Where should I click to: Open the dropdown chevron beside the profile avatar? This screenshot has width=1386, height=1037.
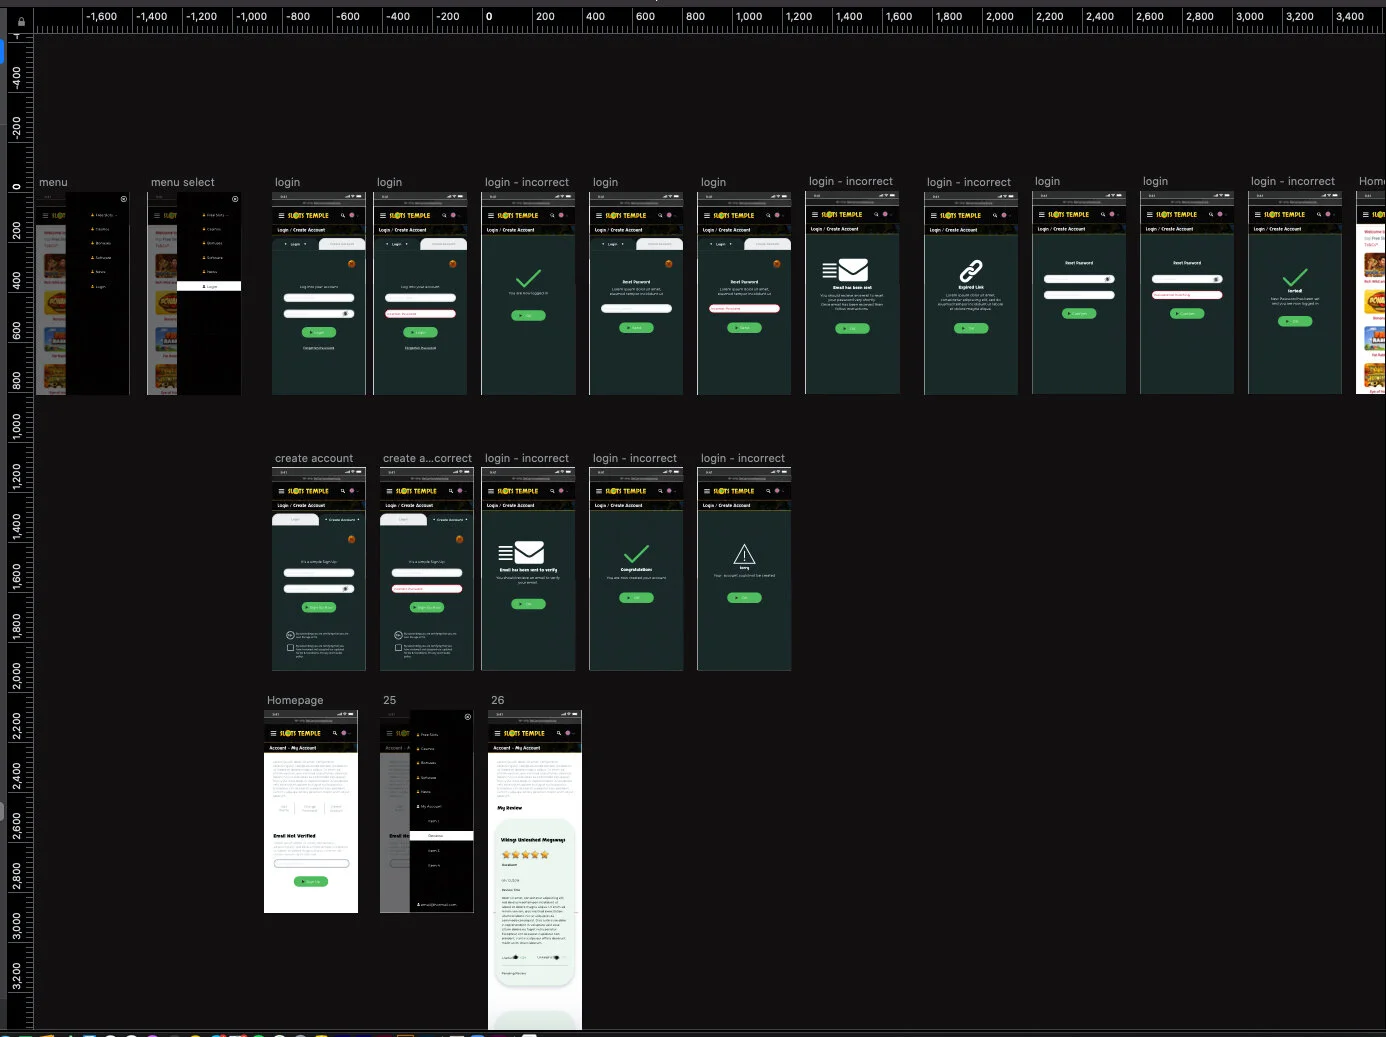pyautogui.click(x=357, y=215)
